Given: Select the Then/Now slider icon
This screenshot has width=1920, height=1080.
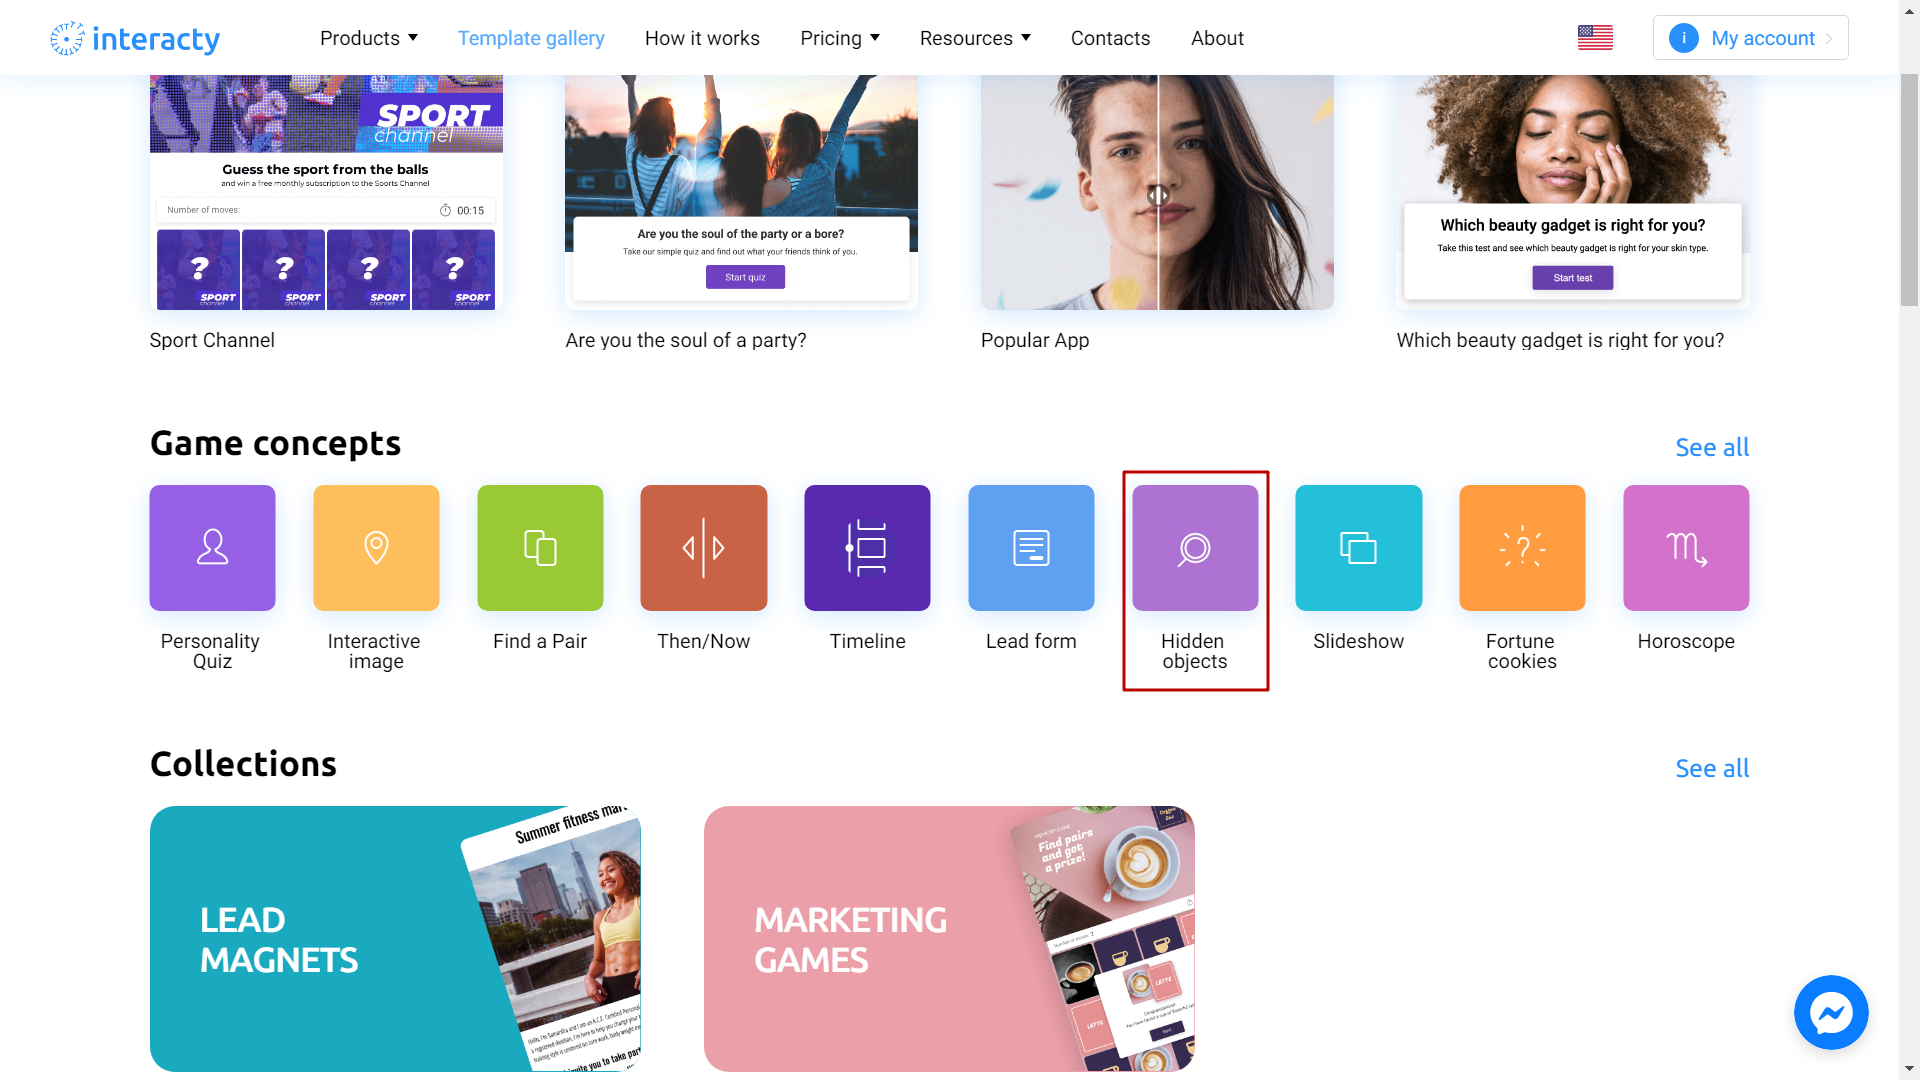Looking at the screenshot, I should tap(703, 547).
